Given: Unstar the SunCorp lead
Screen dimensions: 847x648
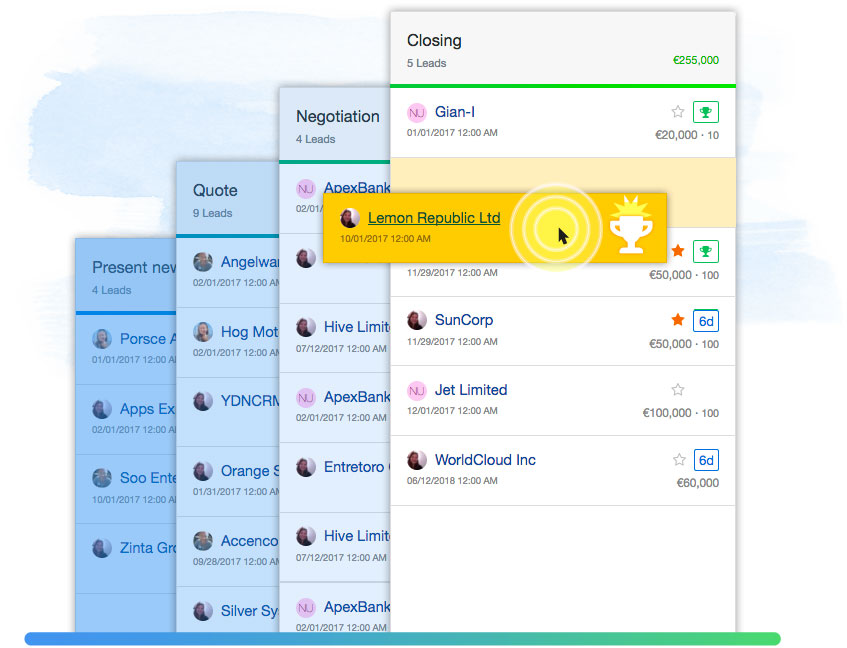Looking at the screenshot, I should [678, 320].
